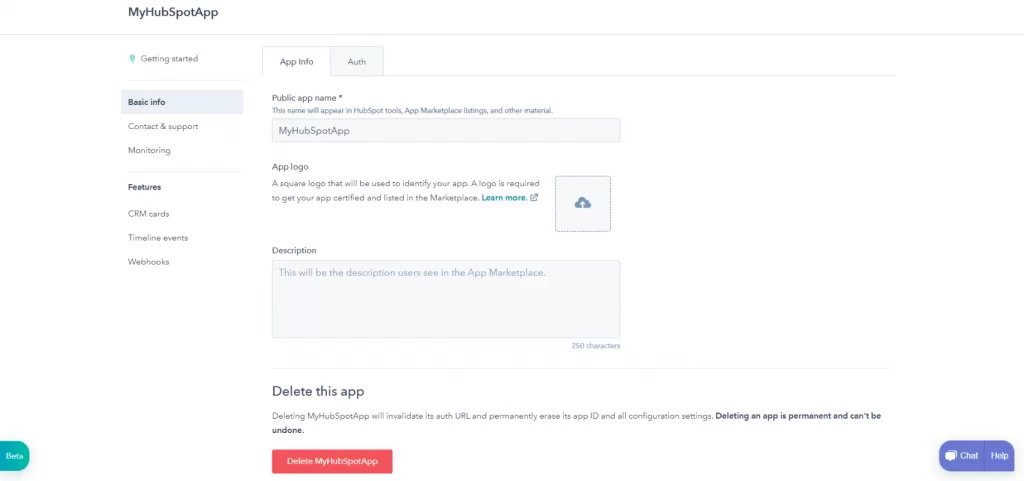Switch to the Auth tab
The image size is (1024, 481).
click(x=357, y=61)
